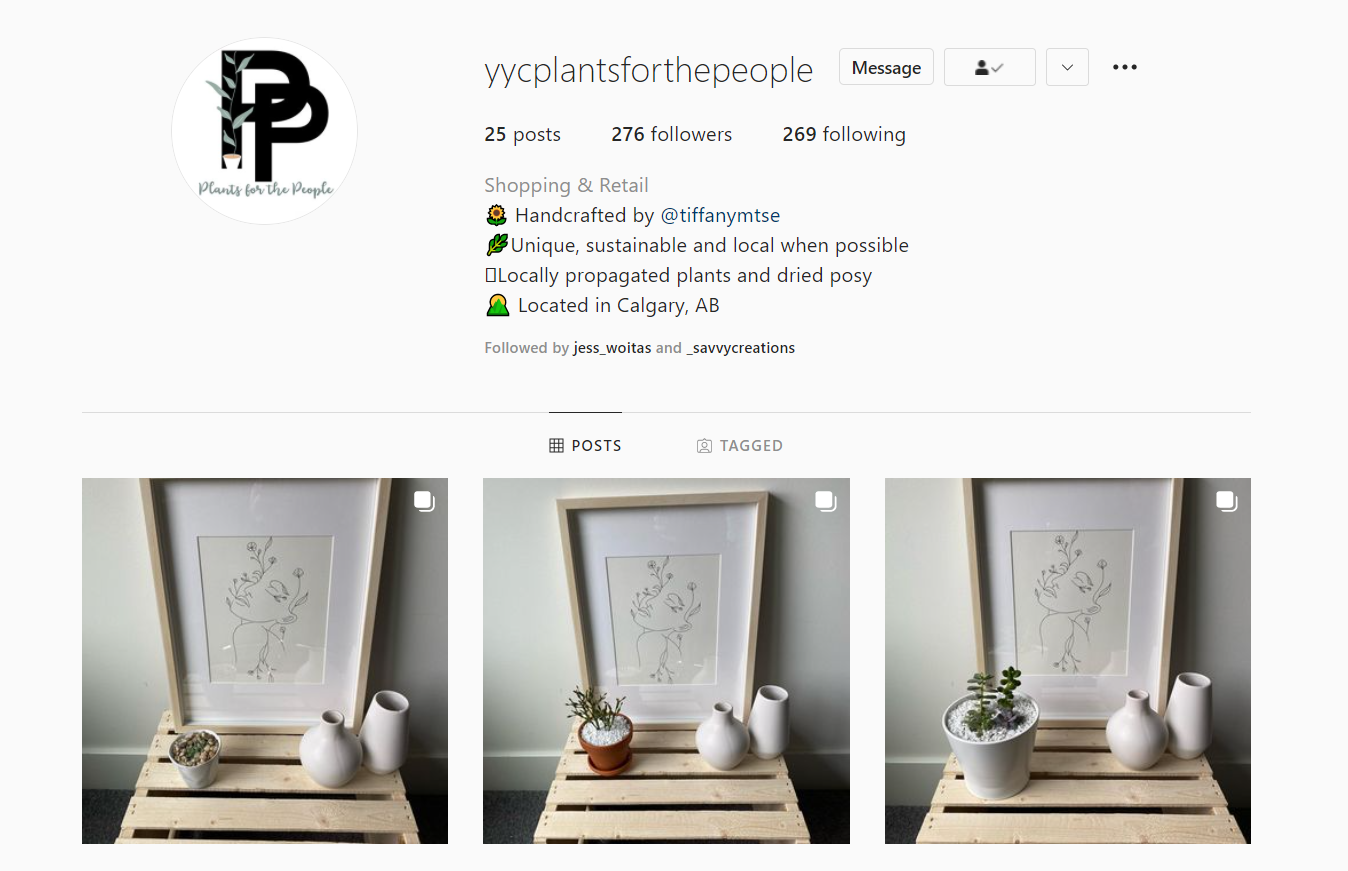Click carousel icon on the third post
Viewport: 1348px width, 871px height.
click(1227, 501)
